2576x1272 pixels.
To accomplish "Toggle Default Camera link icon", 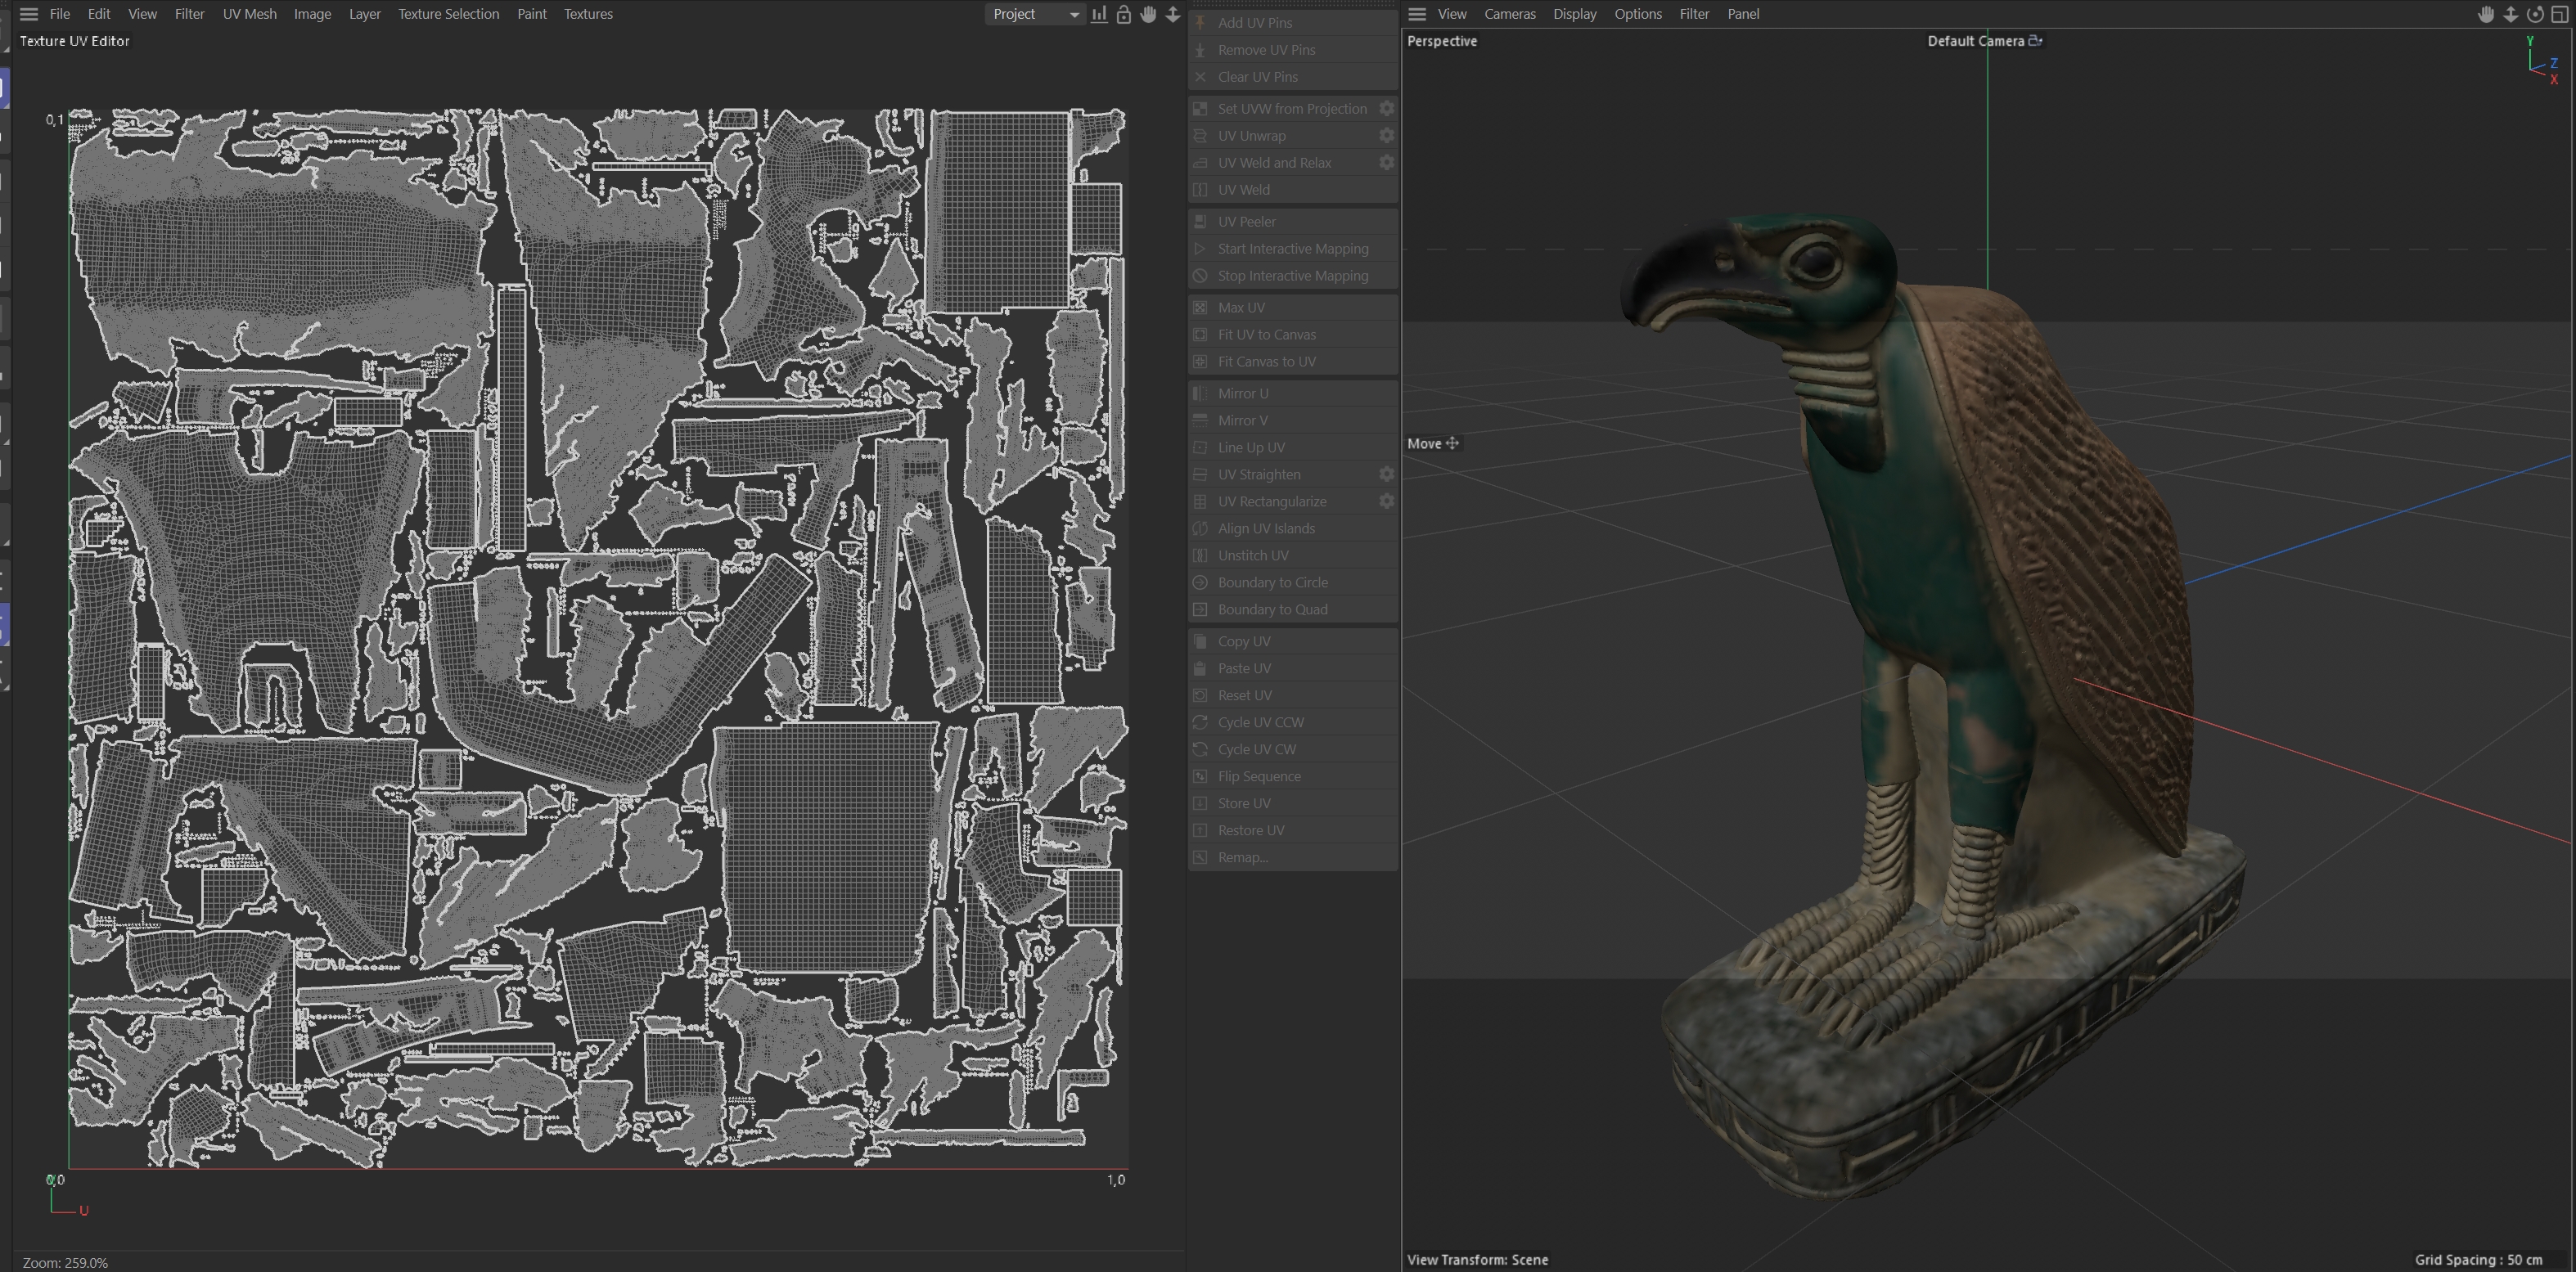I will [2035, 41].
